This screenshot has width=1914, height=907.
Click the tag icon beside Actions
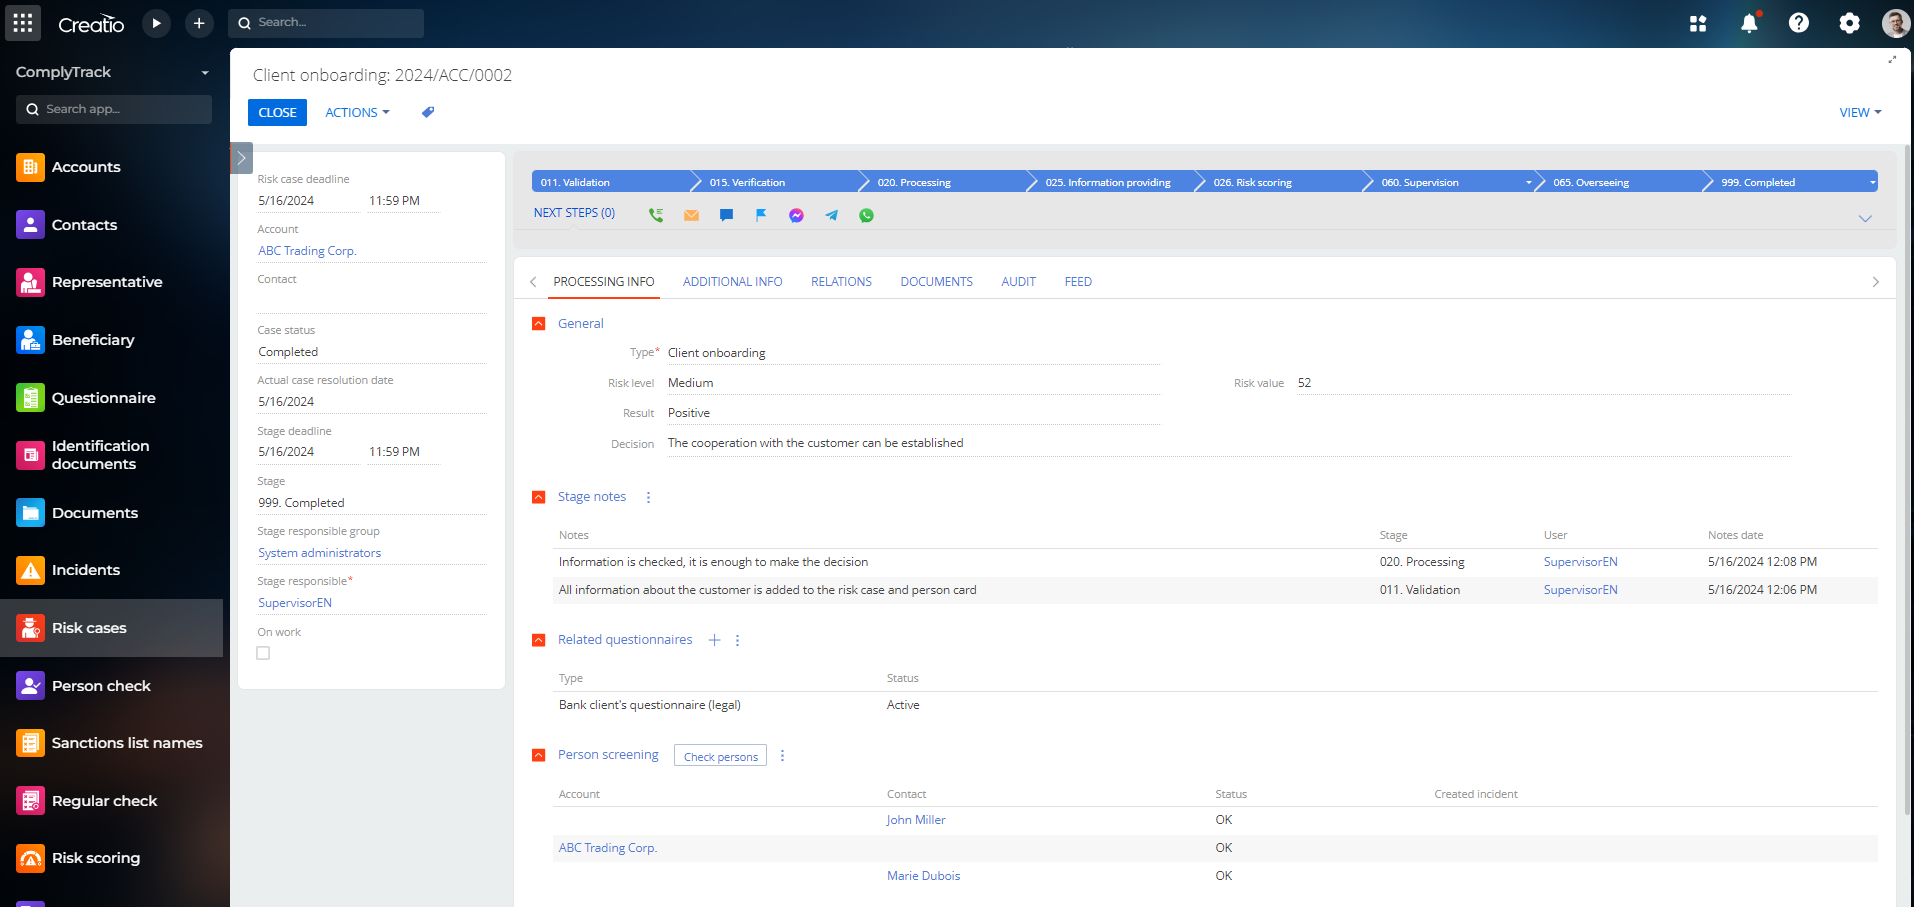pos(427,112)
